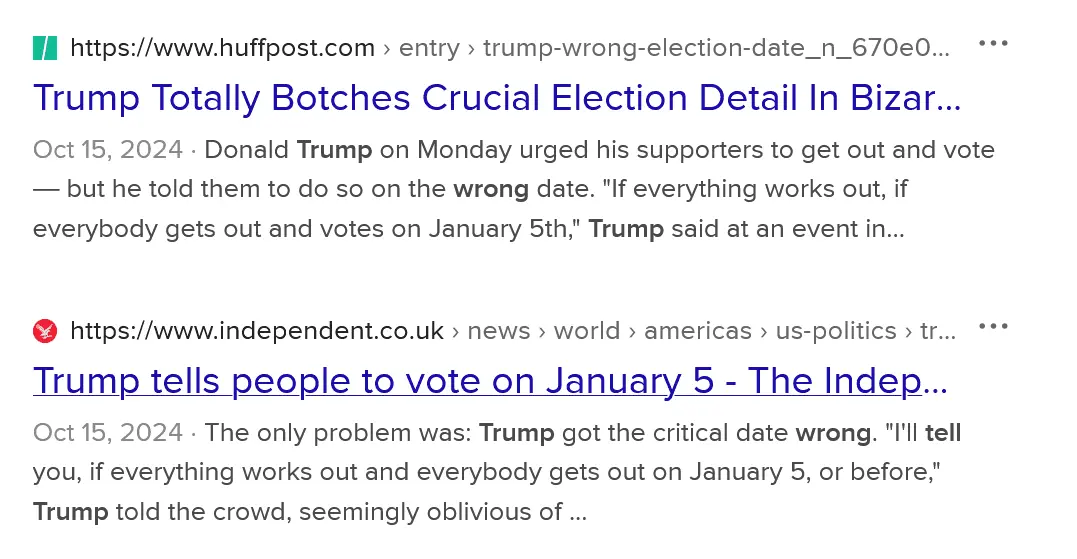Click the https://www.independent.co.uk URL
1077x559 pixels.
click(257, 331)
